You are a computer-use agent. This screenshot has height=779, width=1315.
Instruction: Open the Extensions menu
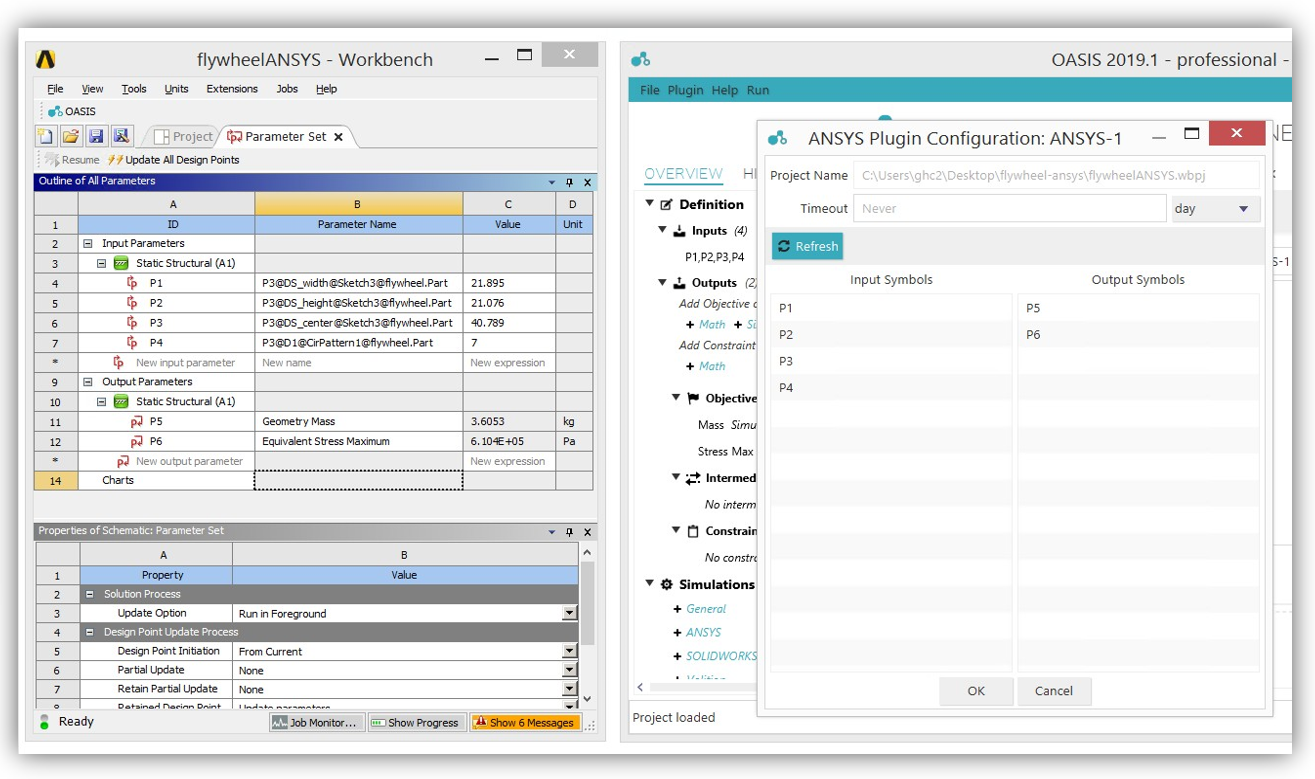pos(232,89)
